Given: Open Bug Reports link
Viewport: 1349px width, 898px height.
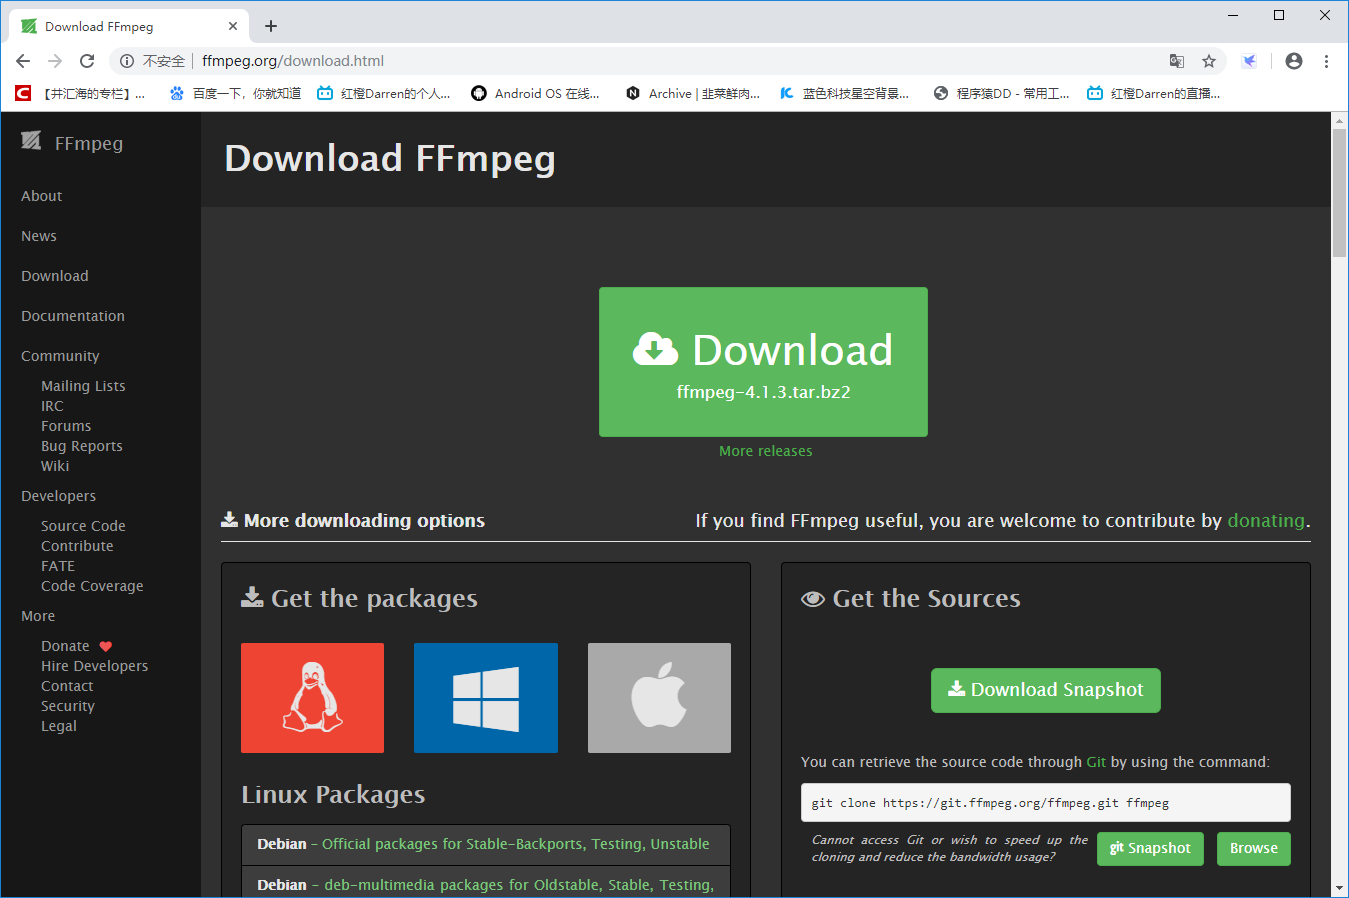Looking at the screenshot, I should point(82,446).
